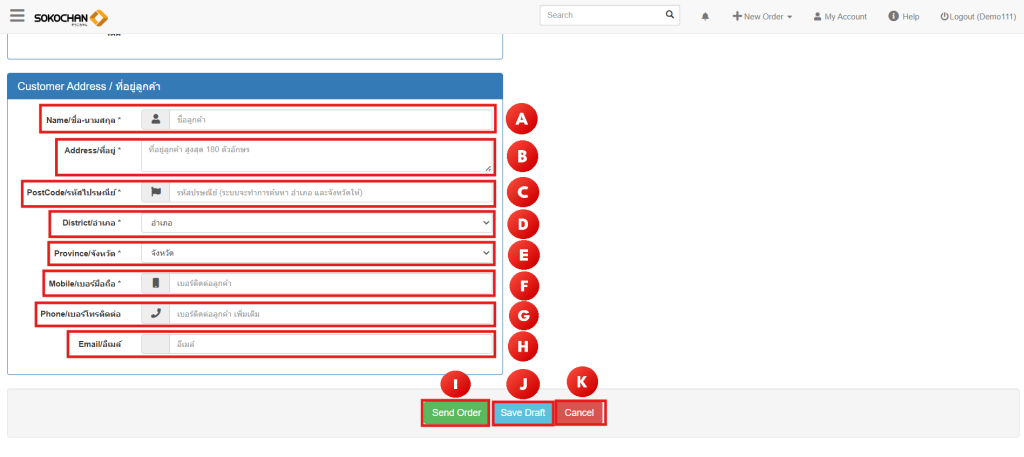
Task: Click the person icon beside Name field
Action: 155,119
